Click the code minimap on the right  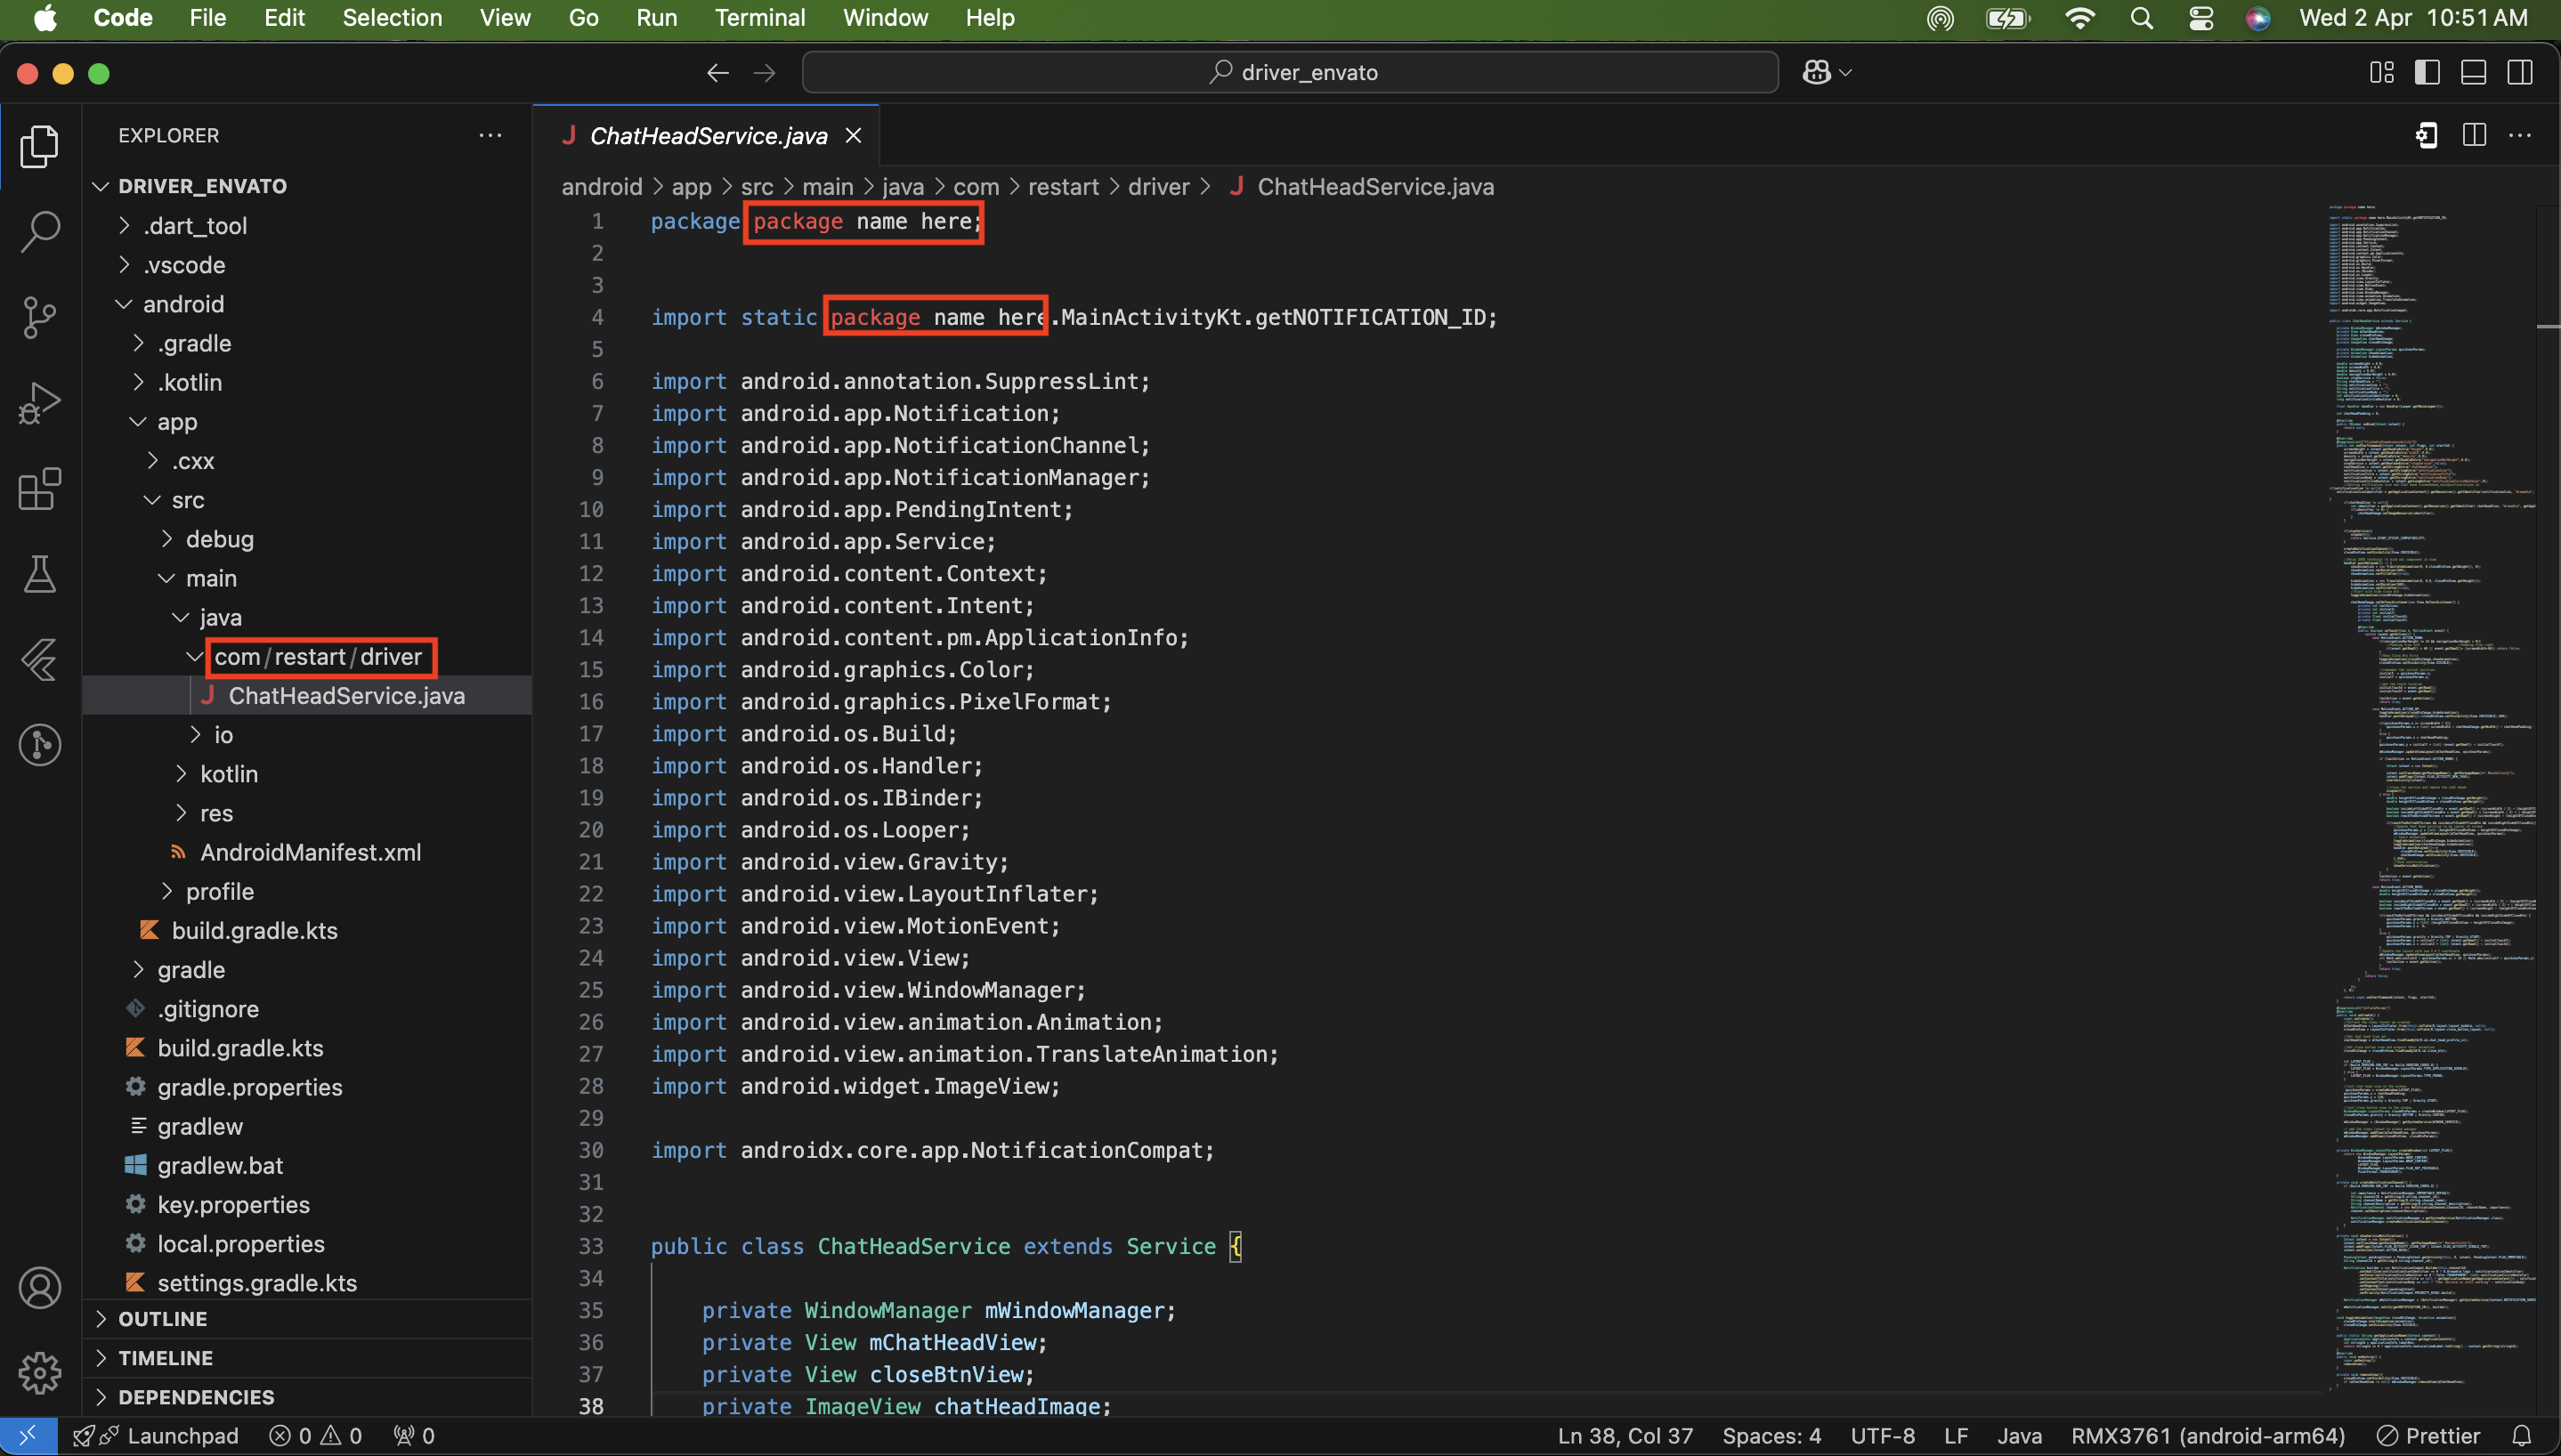(2432, 700)
